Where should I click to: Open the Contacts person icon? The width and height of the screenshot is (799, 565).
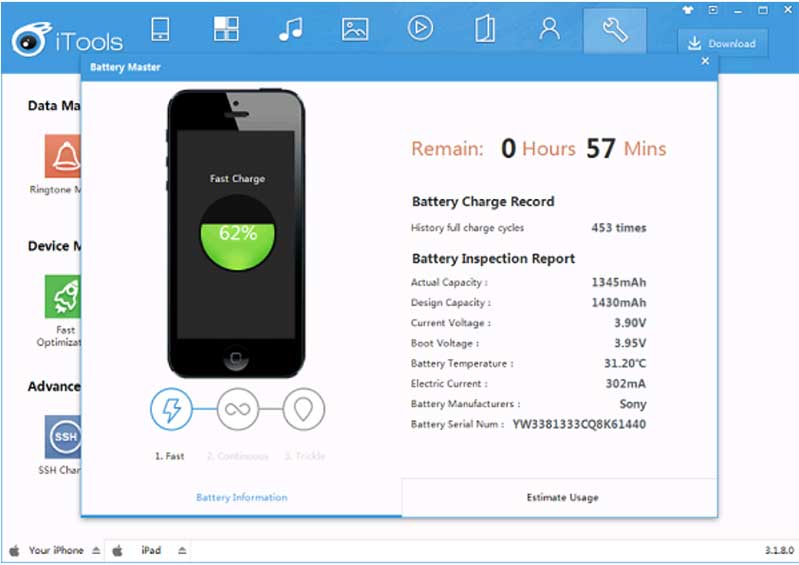[549, 29]
